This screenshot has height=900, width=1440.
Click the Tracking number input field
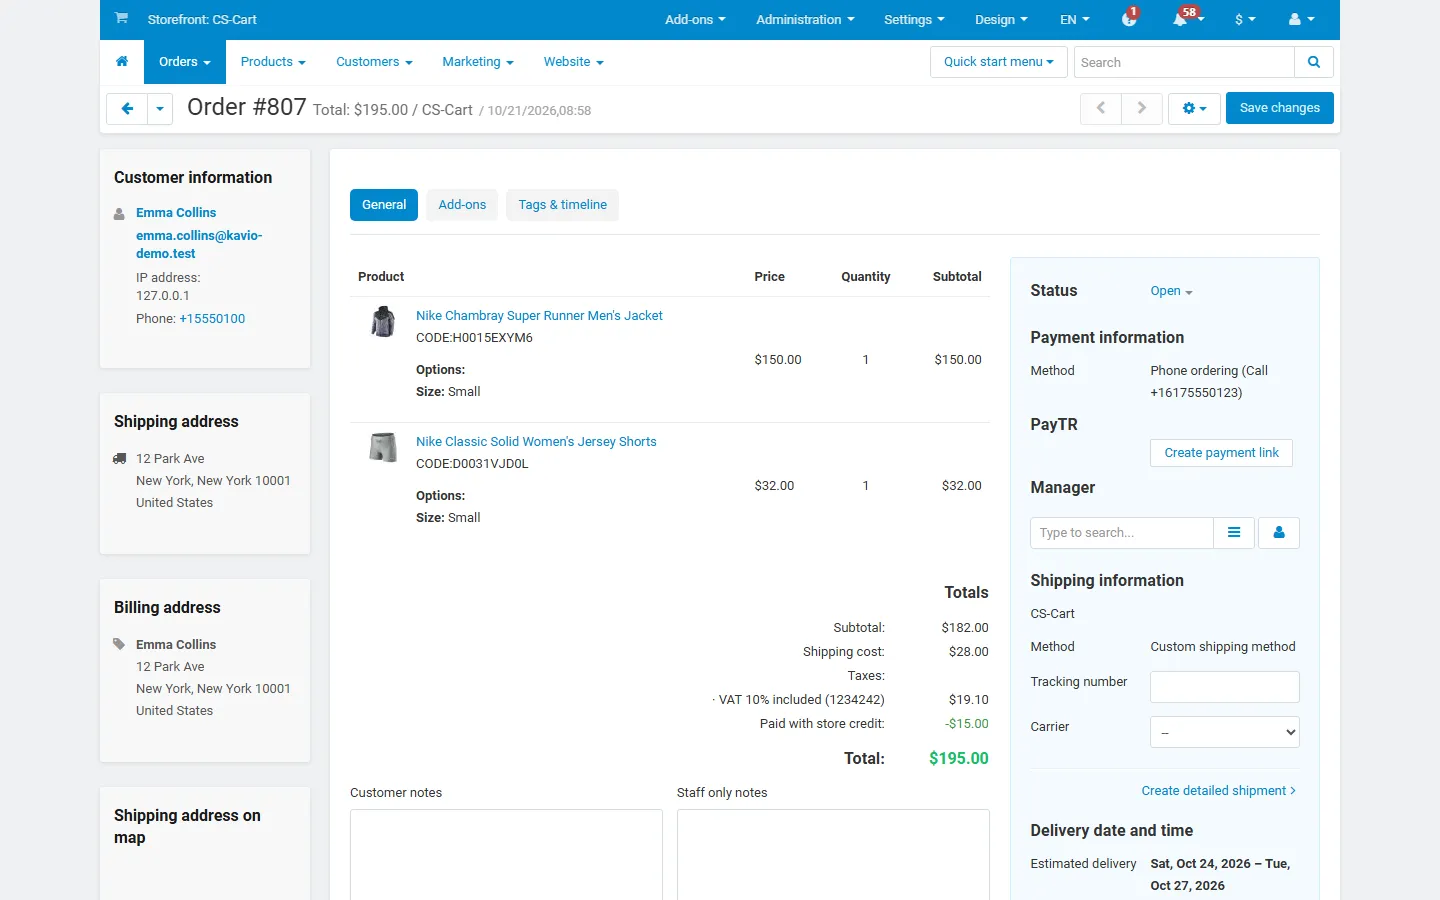pyautogui.click(x=1225, y=687)
